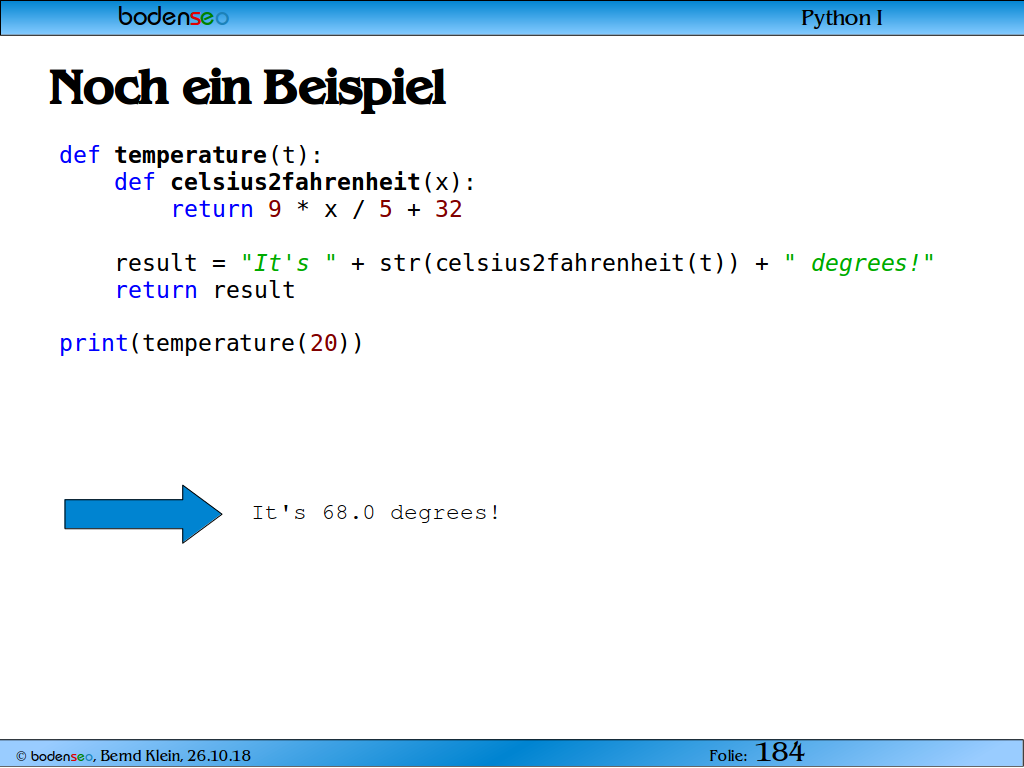The width and height of the screenshot is (1024, 768).
Task: Click the 'return 9 * x / 5 + 32' line
Action: click(x=317, y=210)
